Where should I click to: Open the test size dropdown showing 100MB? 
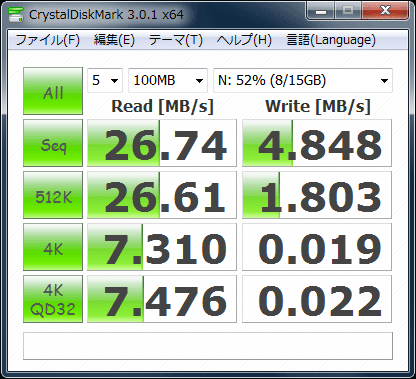coord(168,80)
